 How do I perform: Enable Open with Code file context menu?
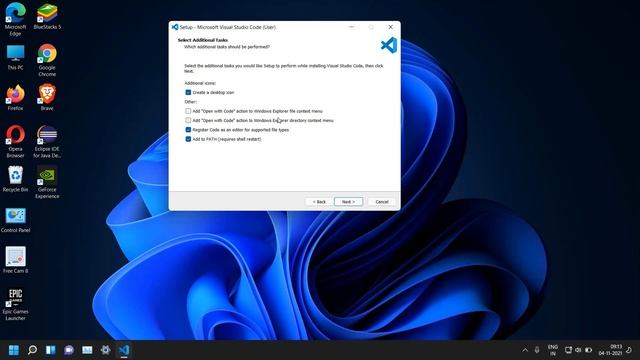coord(188,111)
